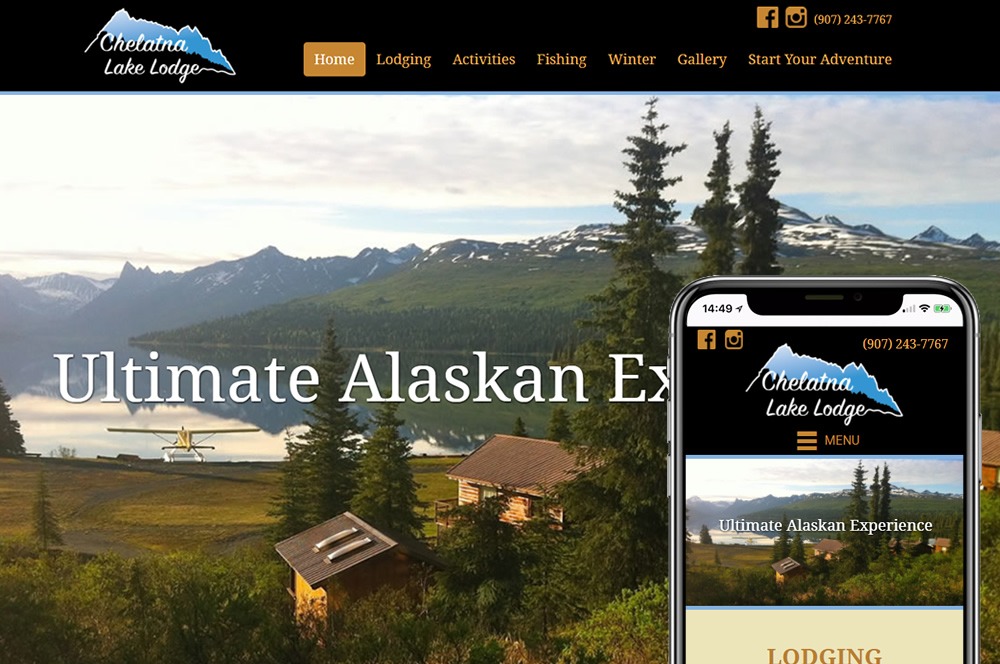Select the Home navigation tab
Image resolution: width=1000 pixels, height=664 pixels.
(x=334, y=59)
